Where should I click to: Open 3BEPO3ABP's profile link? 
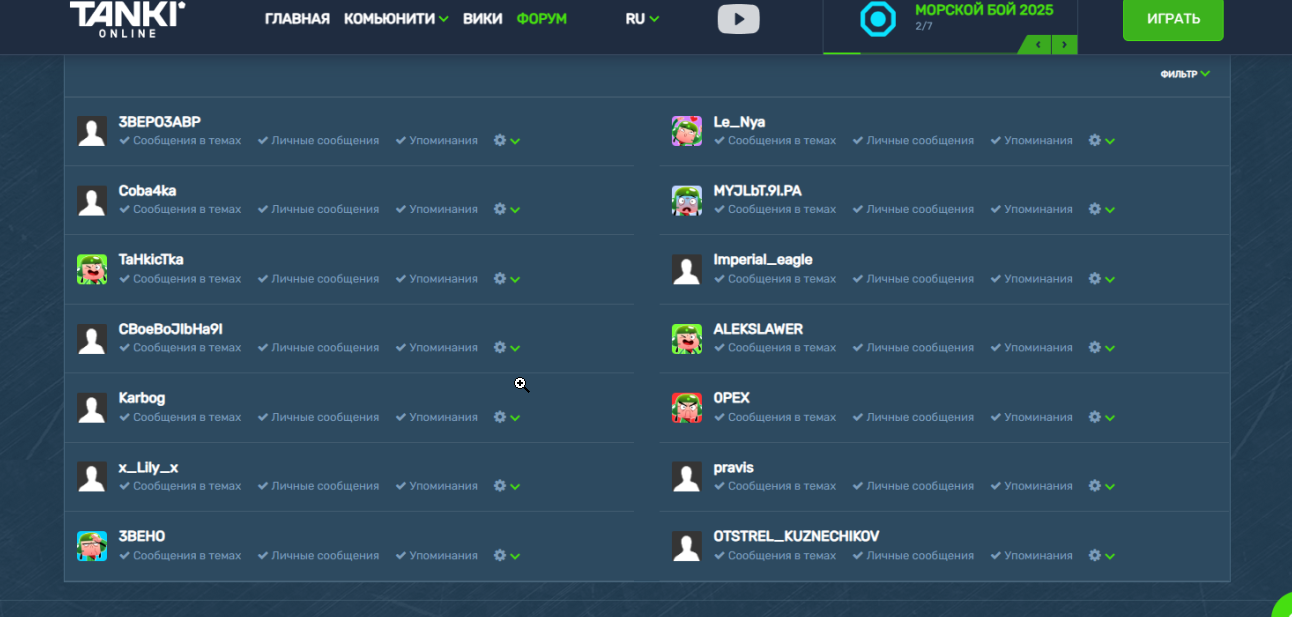(160, 122)
